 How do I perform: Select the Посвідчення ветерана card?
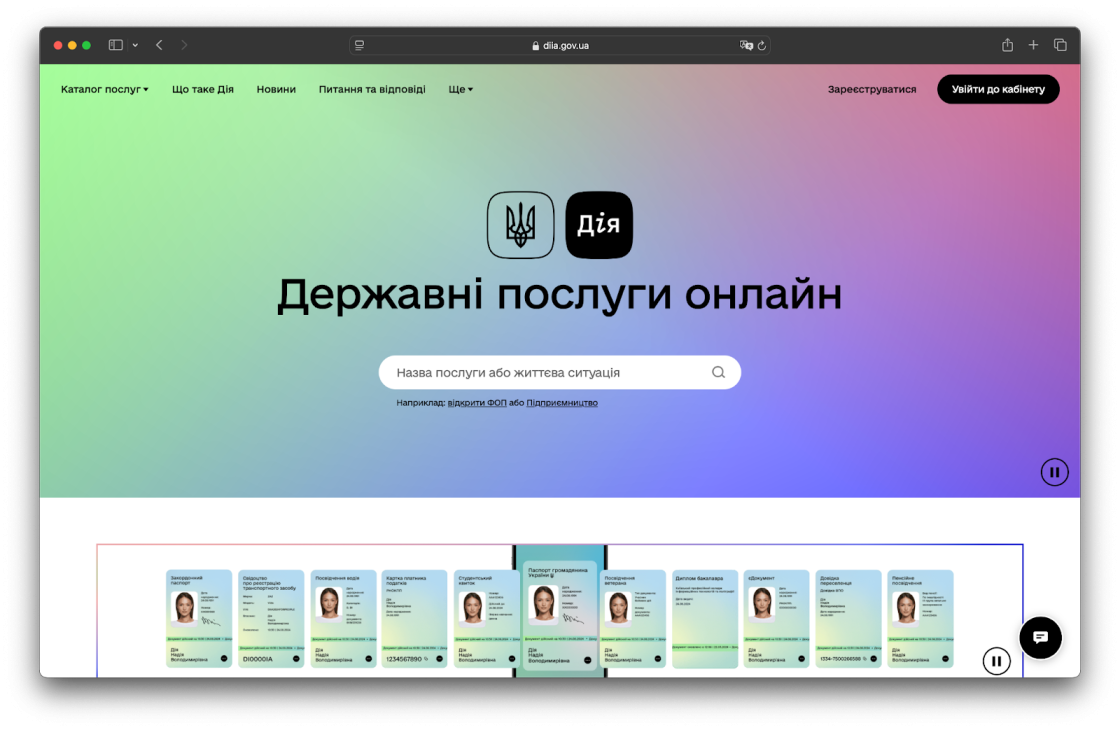coord(633,619)
